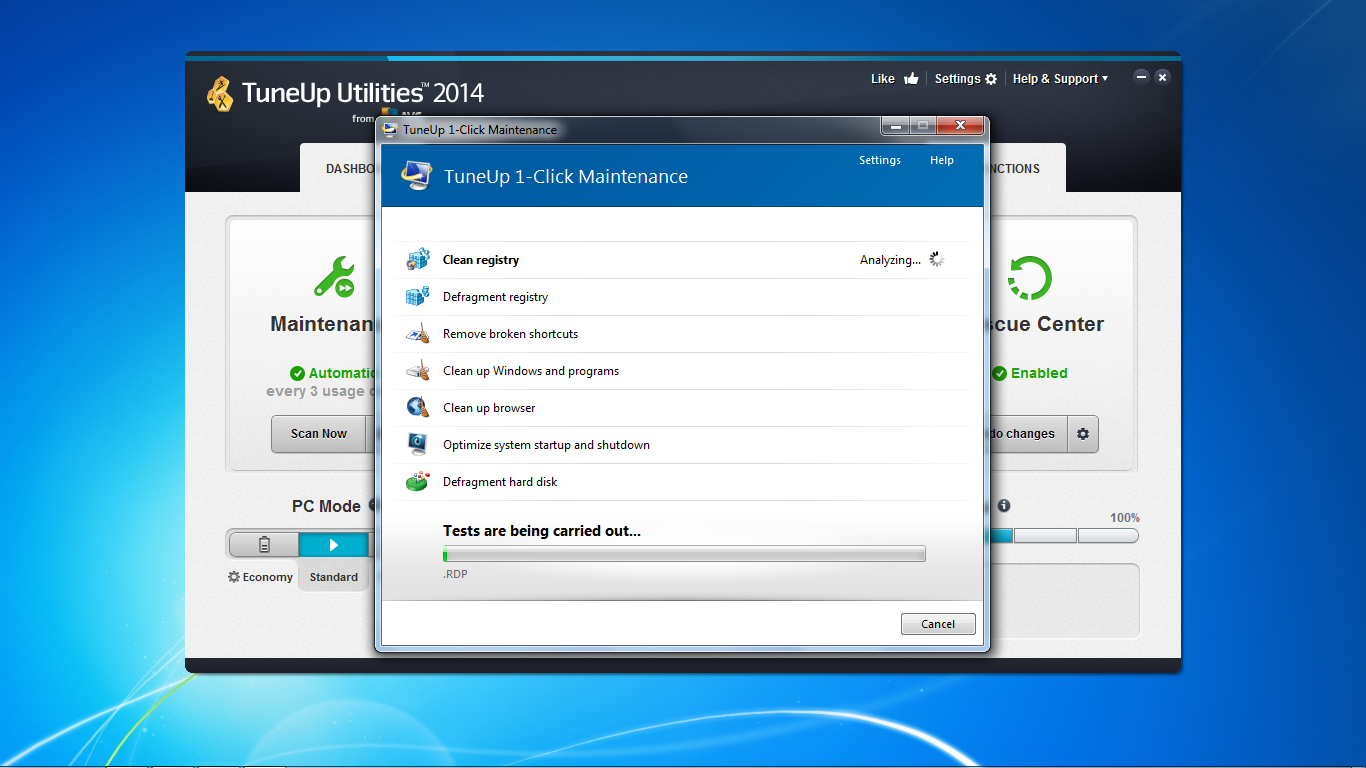The height and width of the screenshot is (768, 1366).
Task: Click the Defragment hard disk icon
Action: pos(417,482)
